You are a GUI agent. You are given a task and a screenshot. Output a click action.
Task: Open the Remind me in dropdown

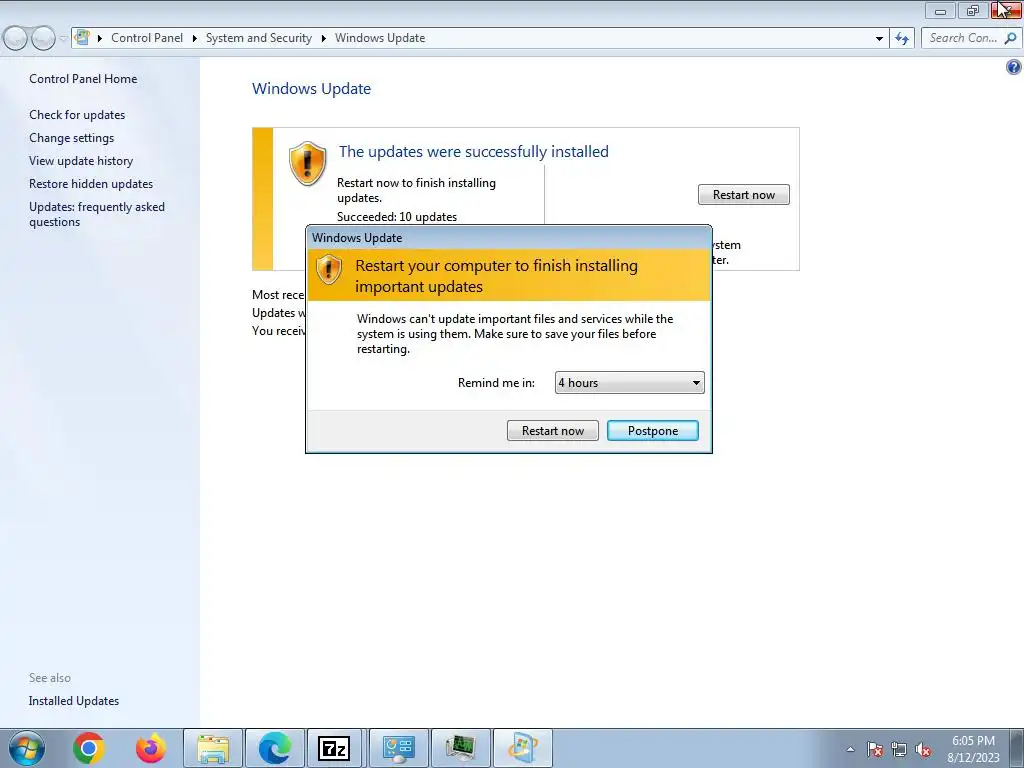[x=630, y=383]
